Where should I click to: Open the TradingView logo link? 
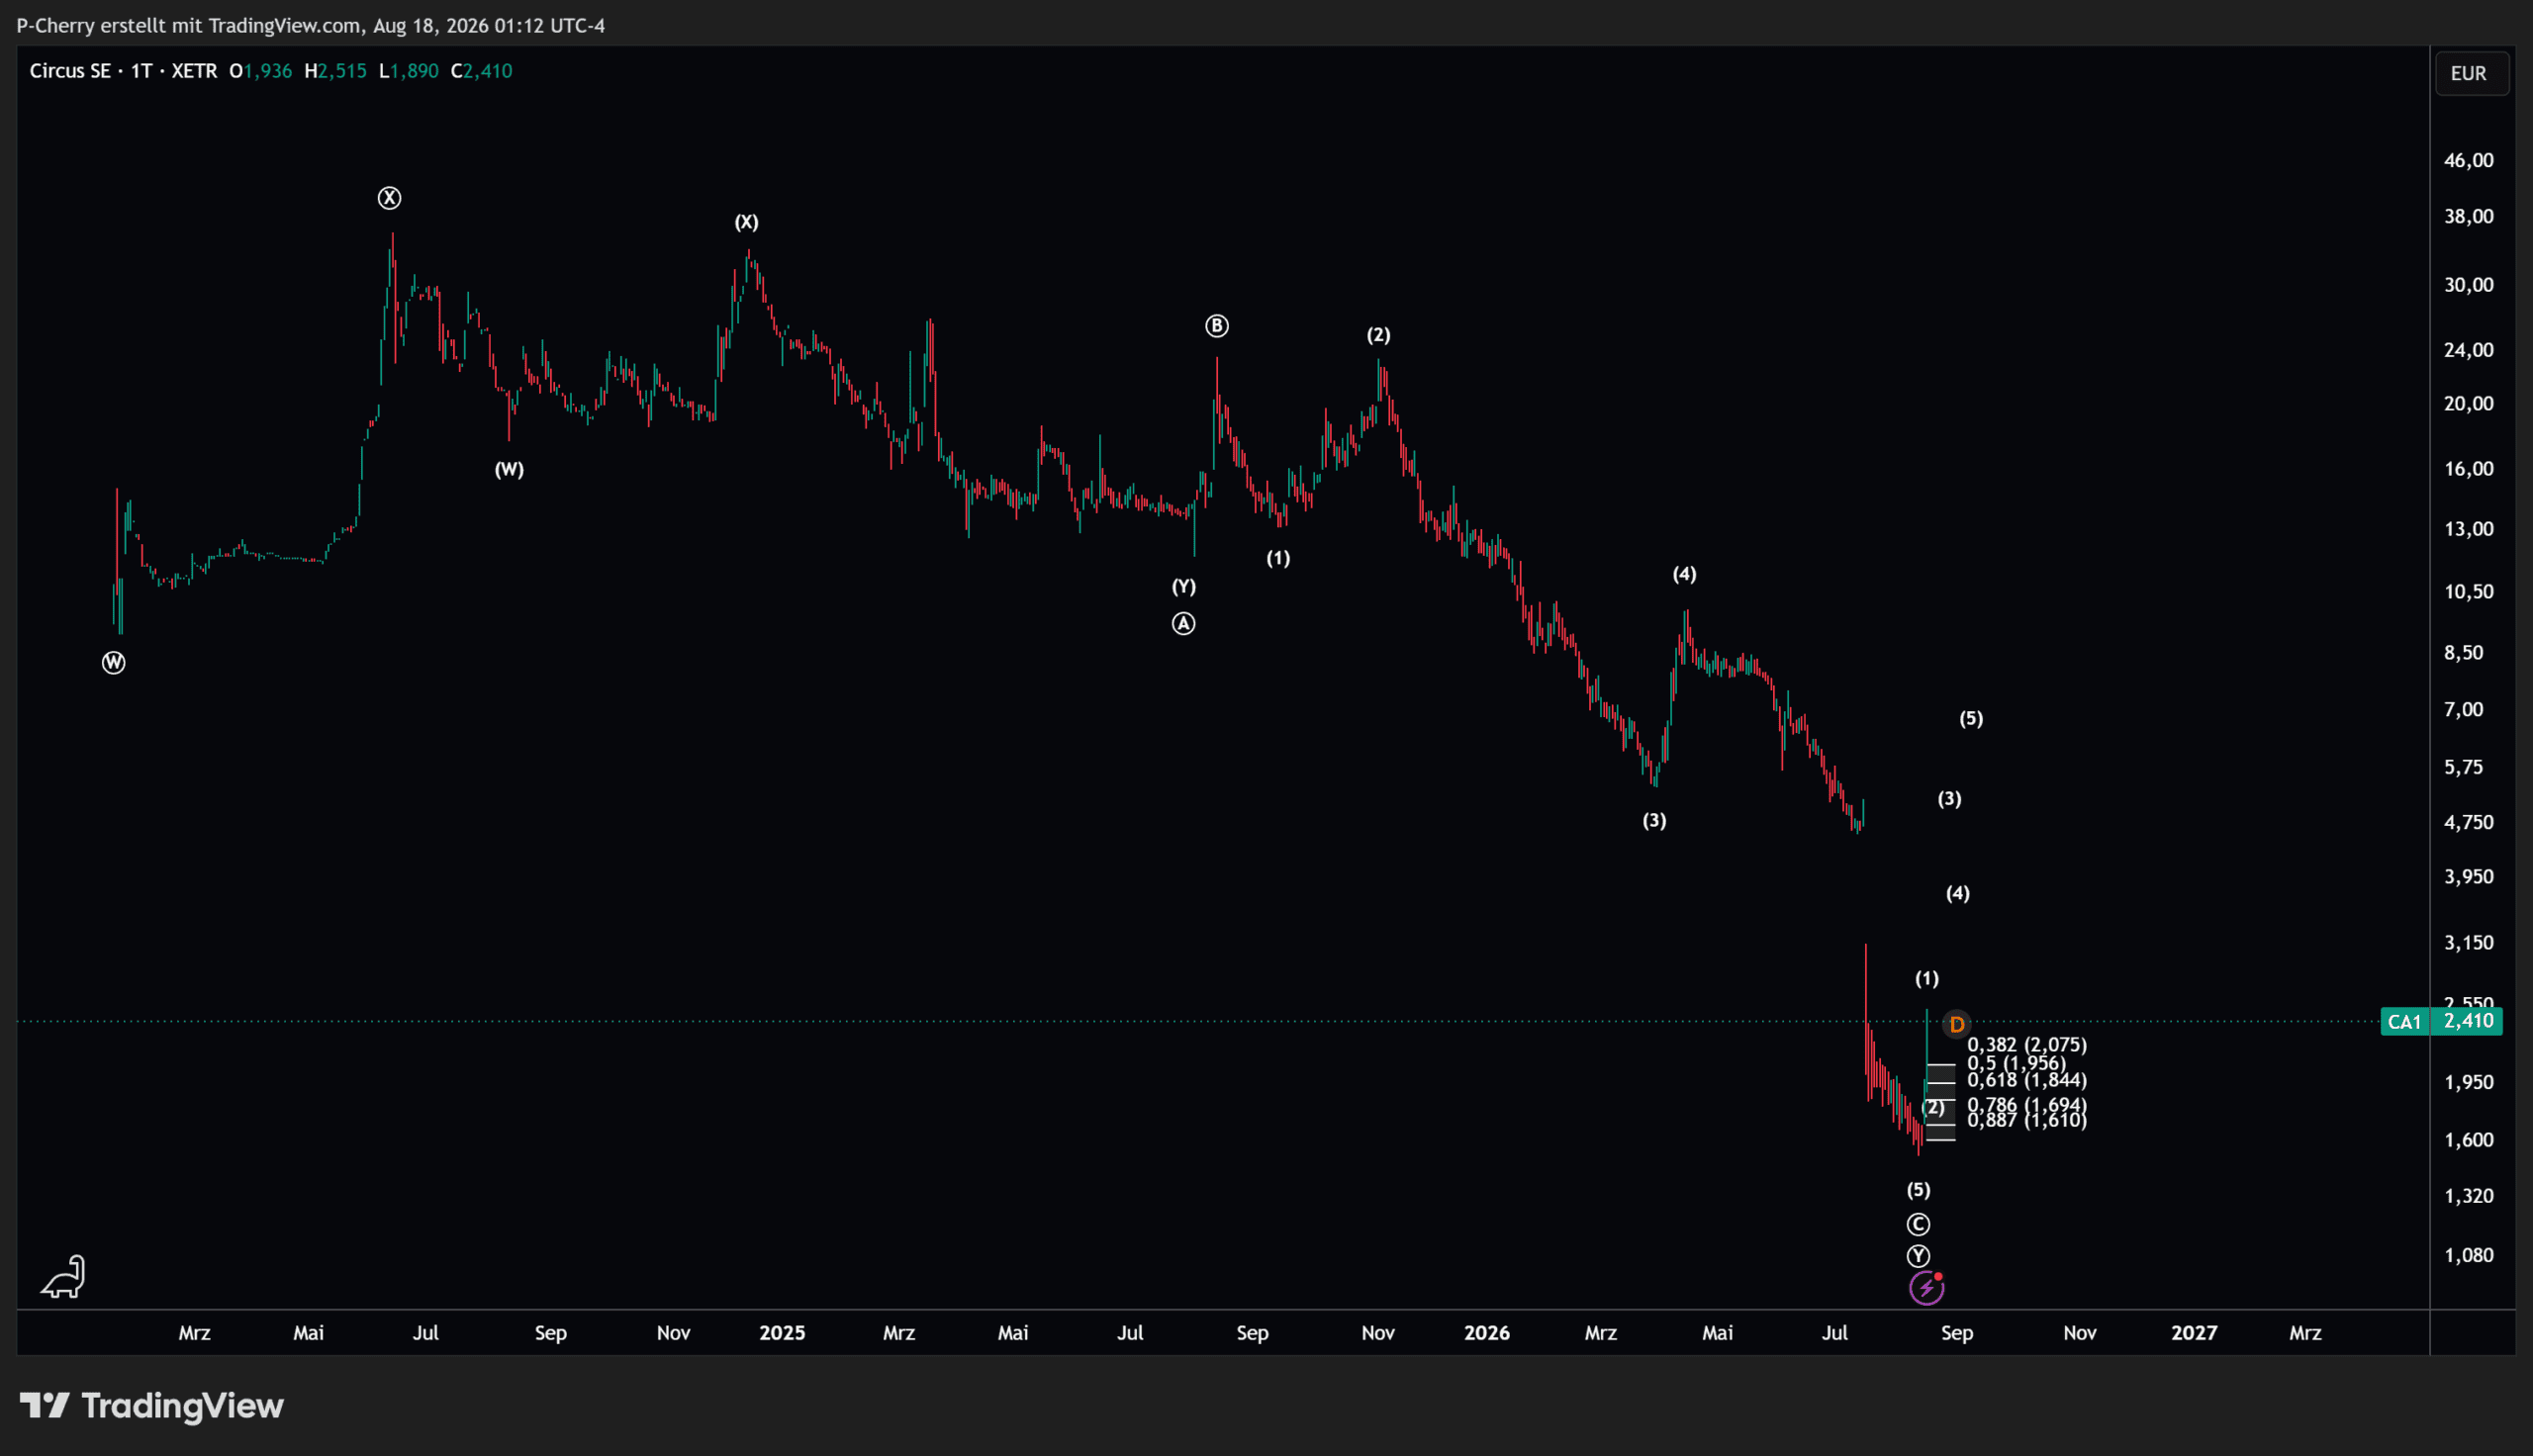click(152, 1406)
